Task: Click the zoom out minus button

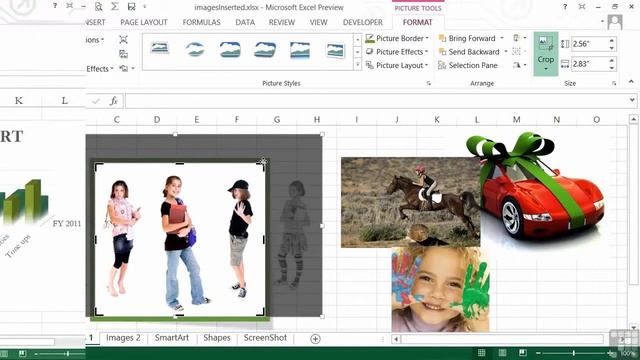Action: [538, 353]
